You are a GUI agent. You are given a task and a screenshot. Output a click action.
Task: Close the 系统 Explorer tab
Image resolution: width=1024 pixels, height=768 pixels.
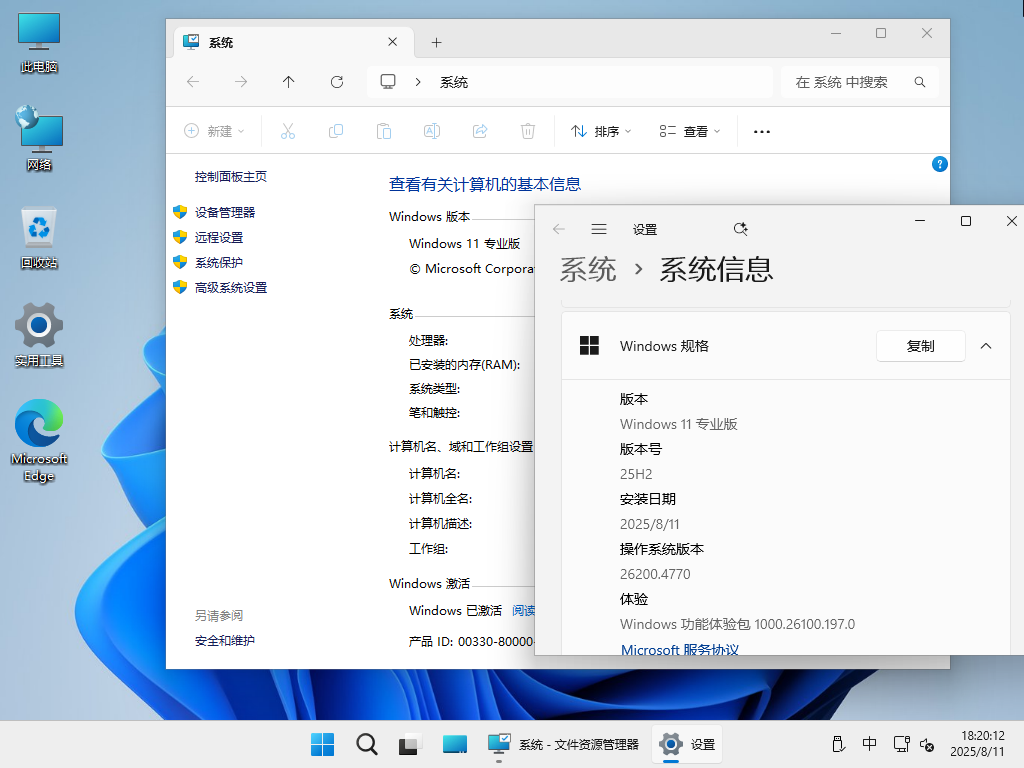click(x=392, y=42)
